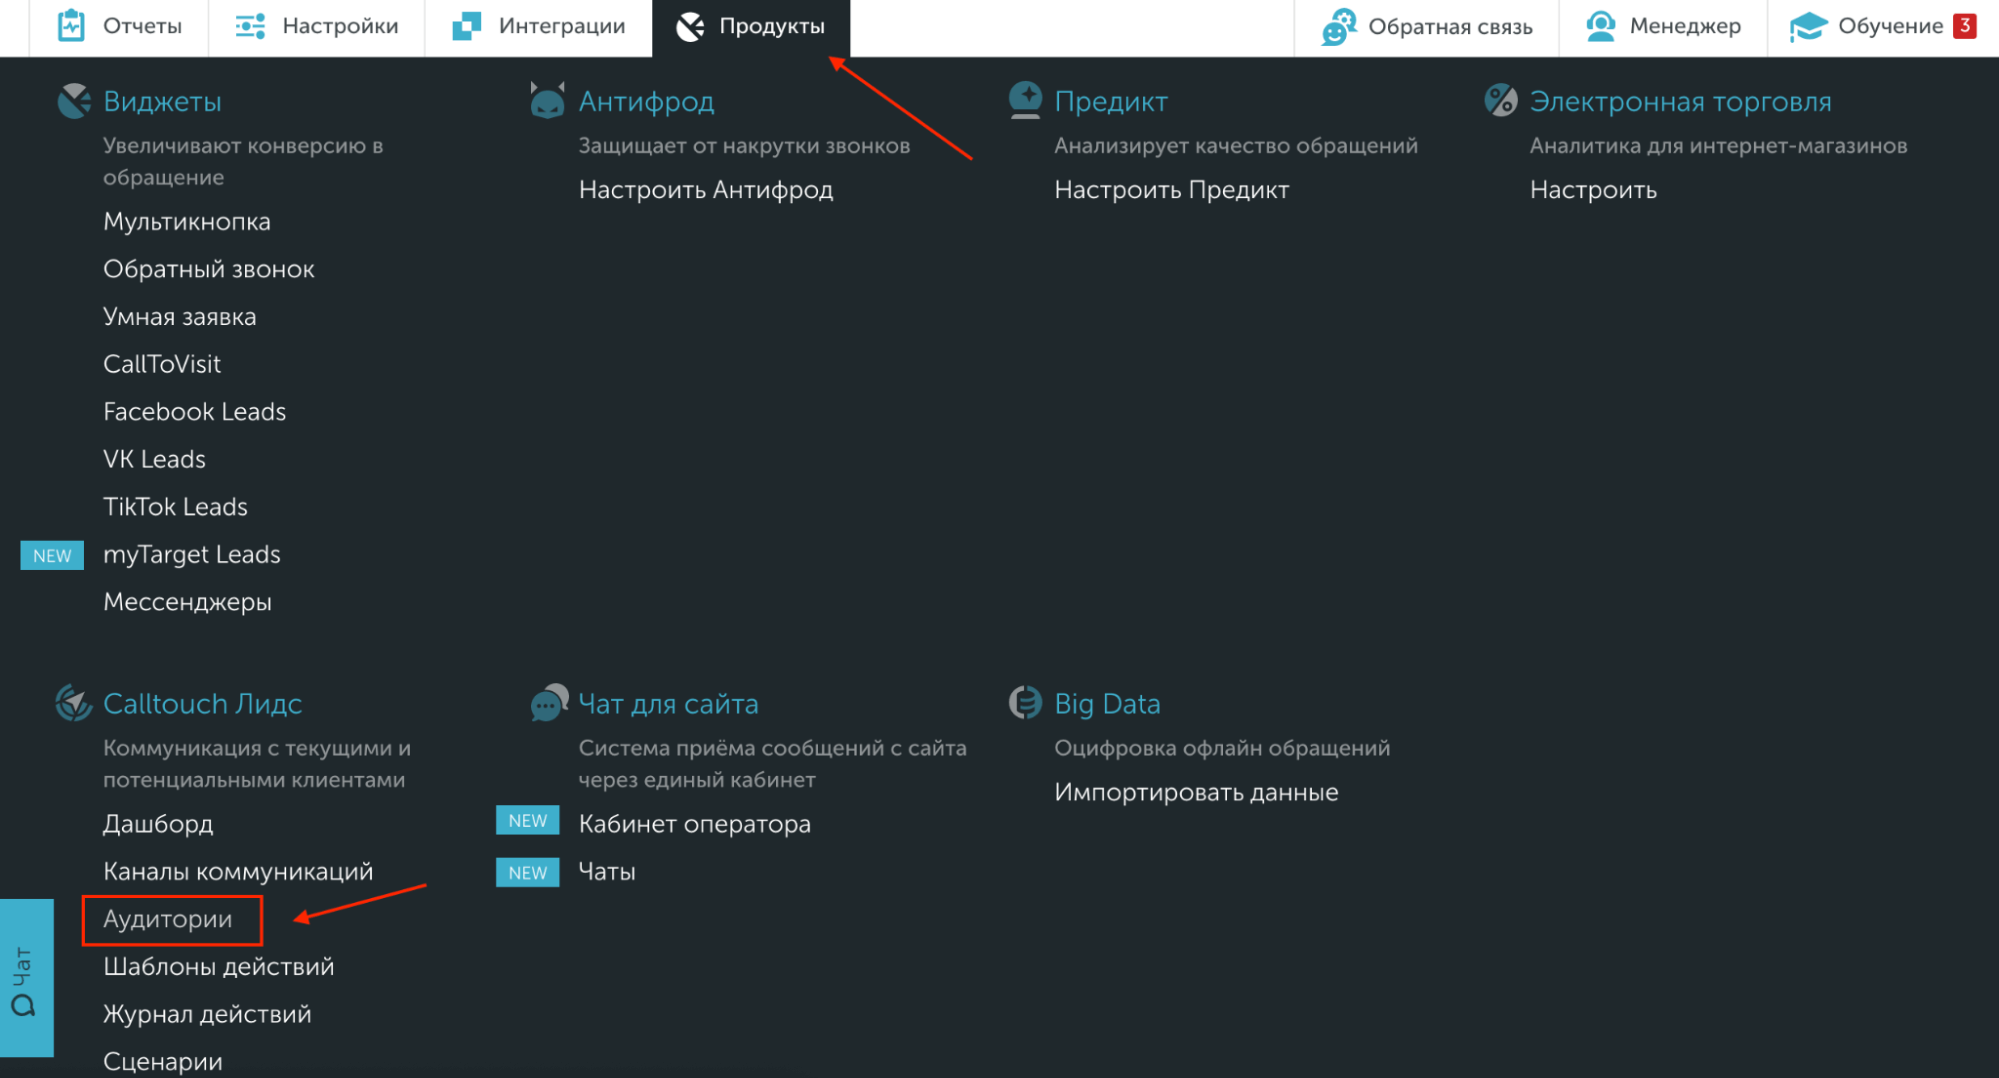Open the Отчеты menu tab
The width and height of the screenshot is (1999, 1078).
click(120, 27)
